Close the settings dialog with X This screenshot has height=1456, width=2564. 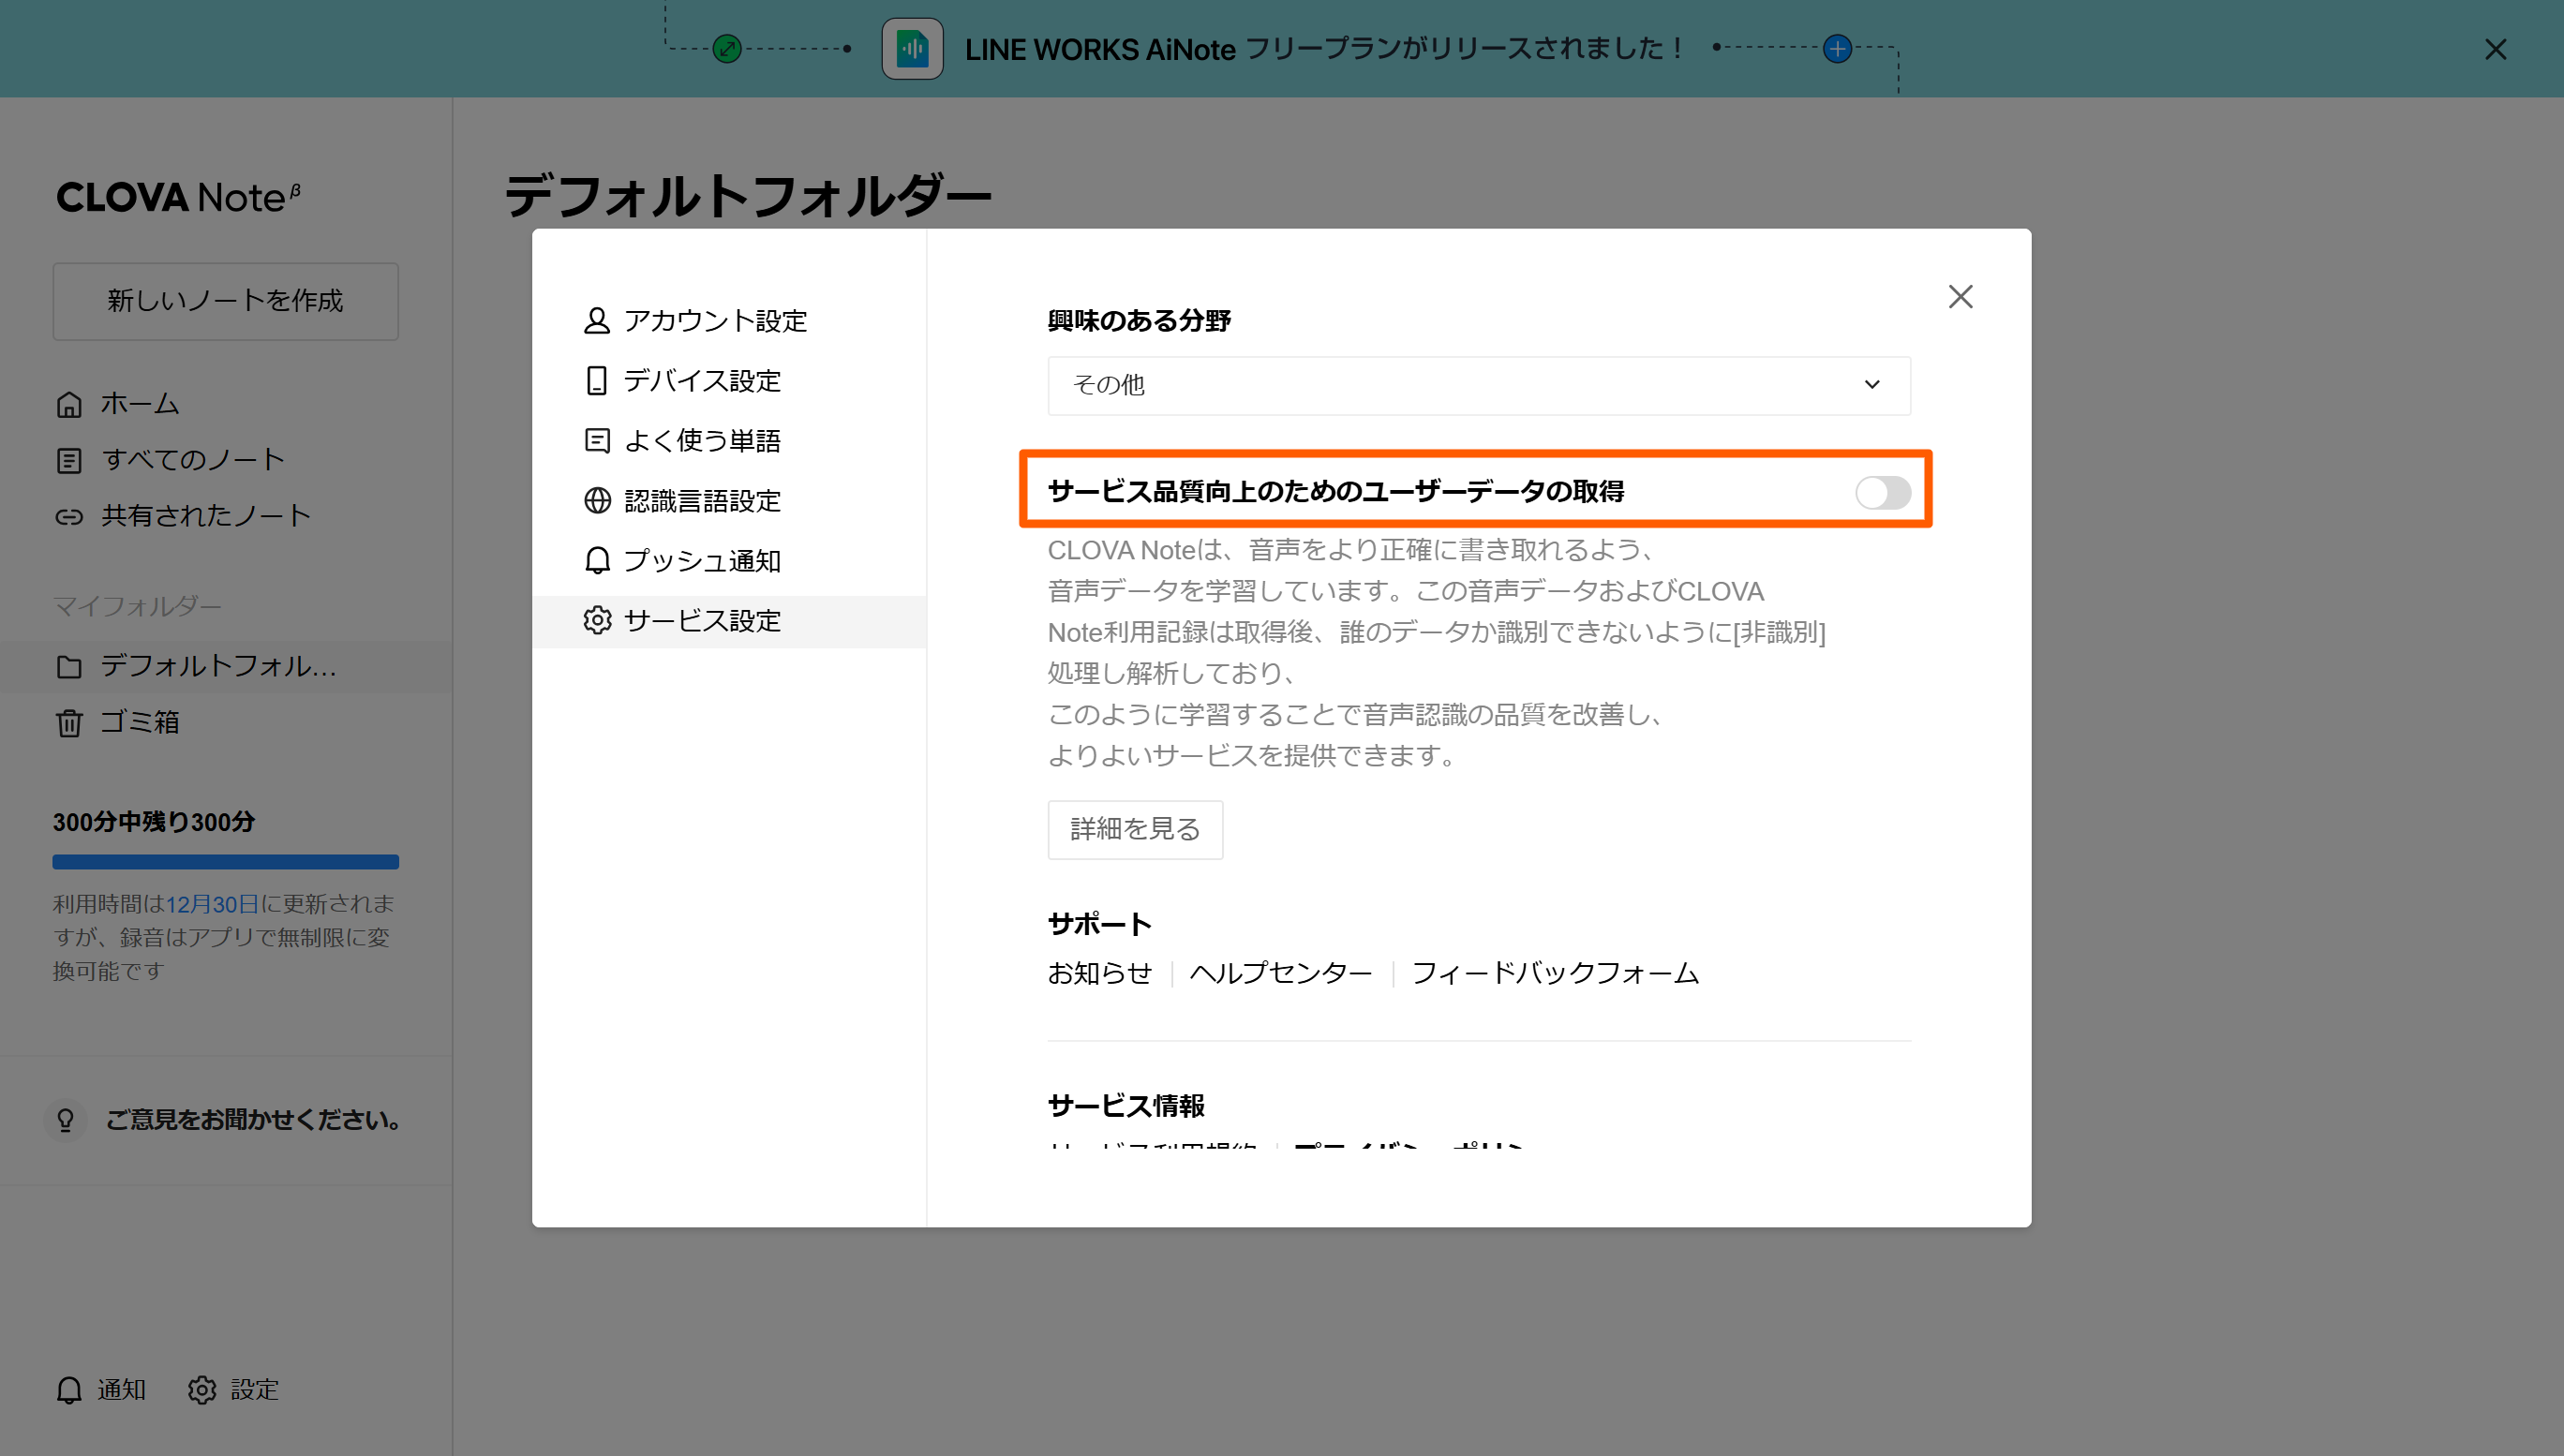[x=1960, y=297]
